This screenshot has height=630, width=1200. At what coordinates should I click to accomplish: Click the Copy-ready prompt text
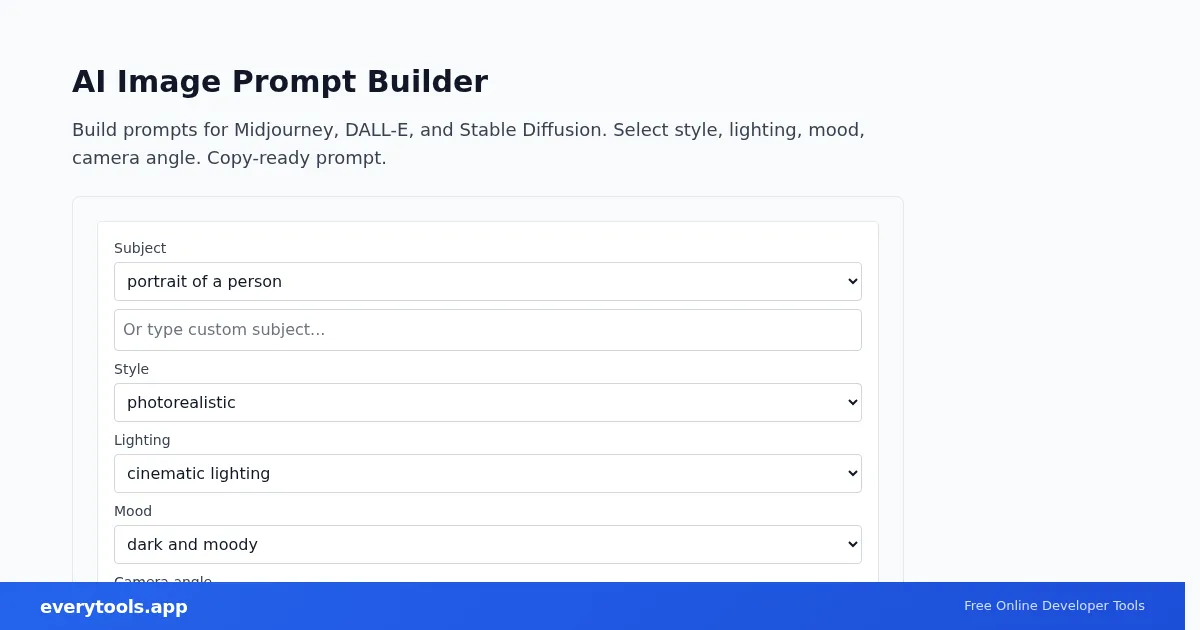click(x=296, y=158)
